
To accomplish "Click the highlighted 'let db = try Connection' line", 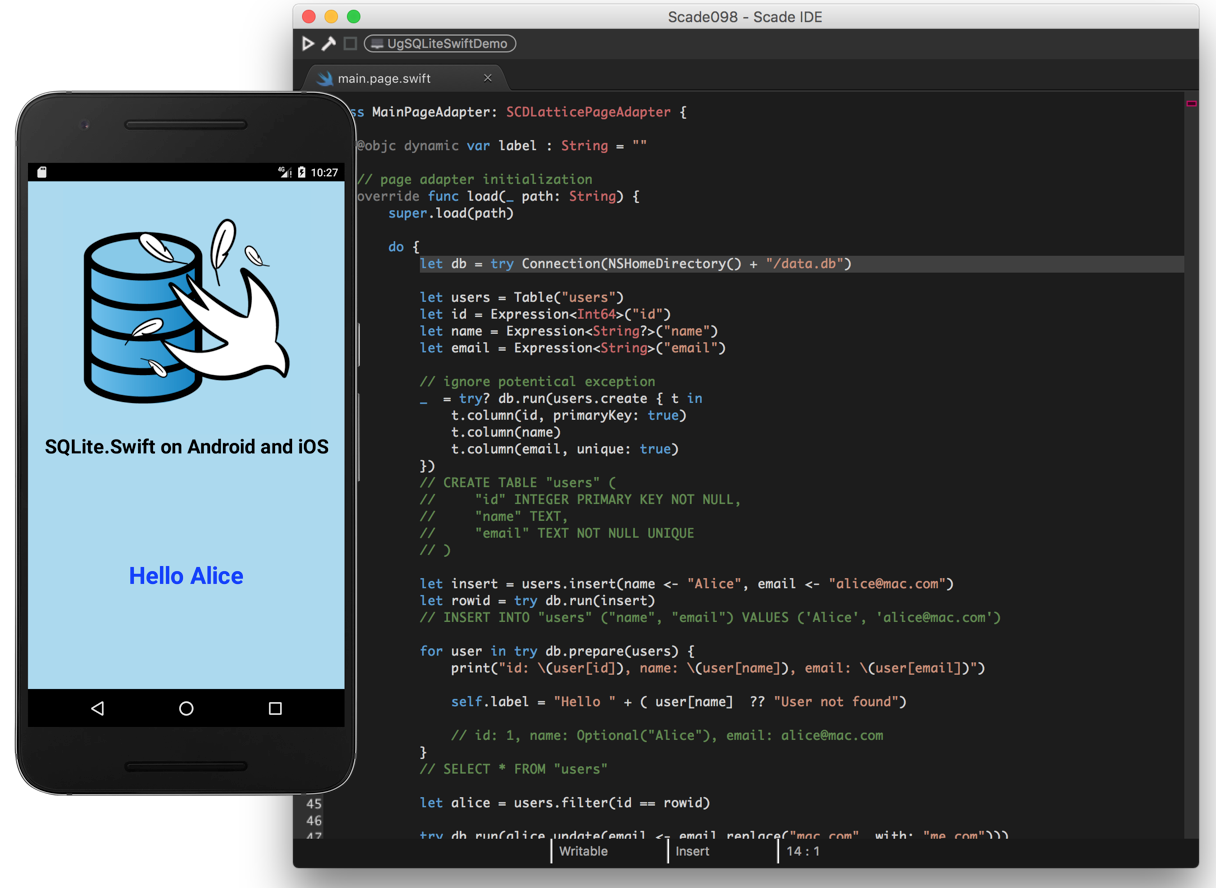I will tap(636, 264).
